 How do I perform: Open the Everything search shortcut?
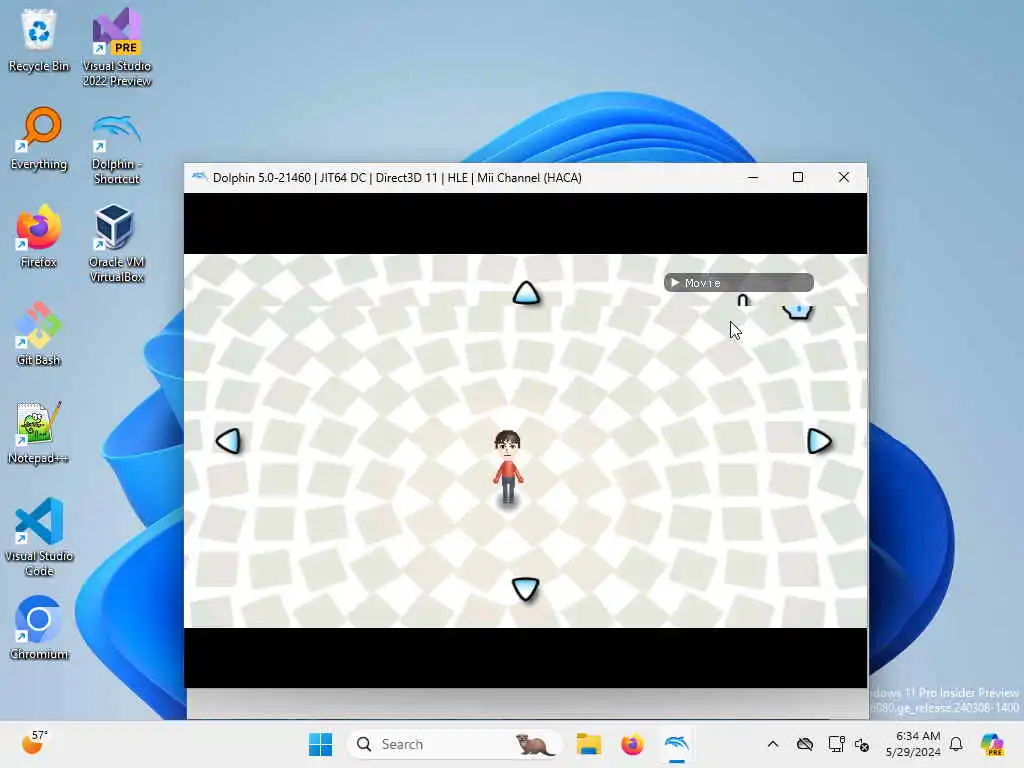39,138
